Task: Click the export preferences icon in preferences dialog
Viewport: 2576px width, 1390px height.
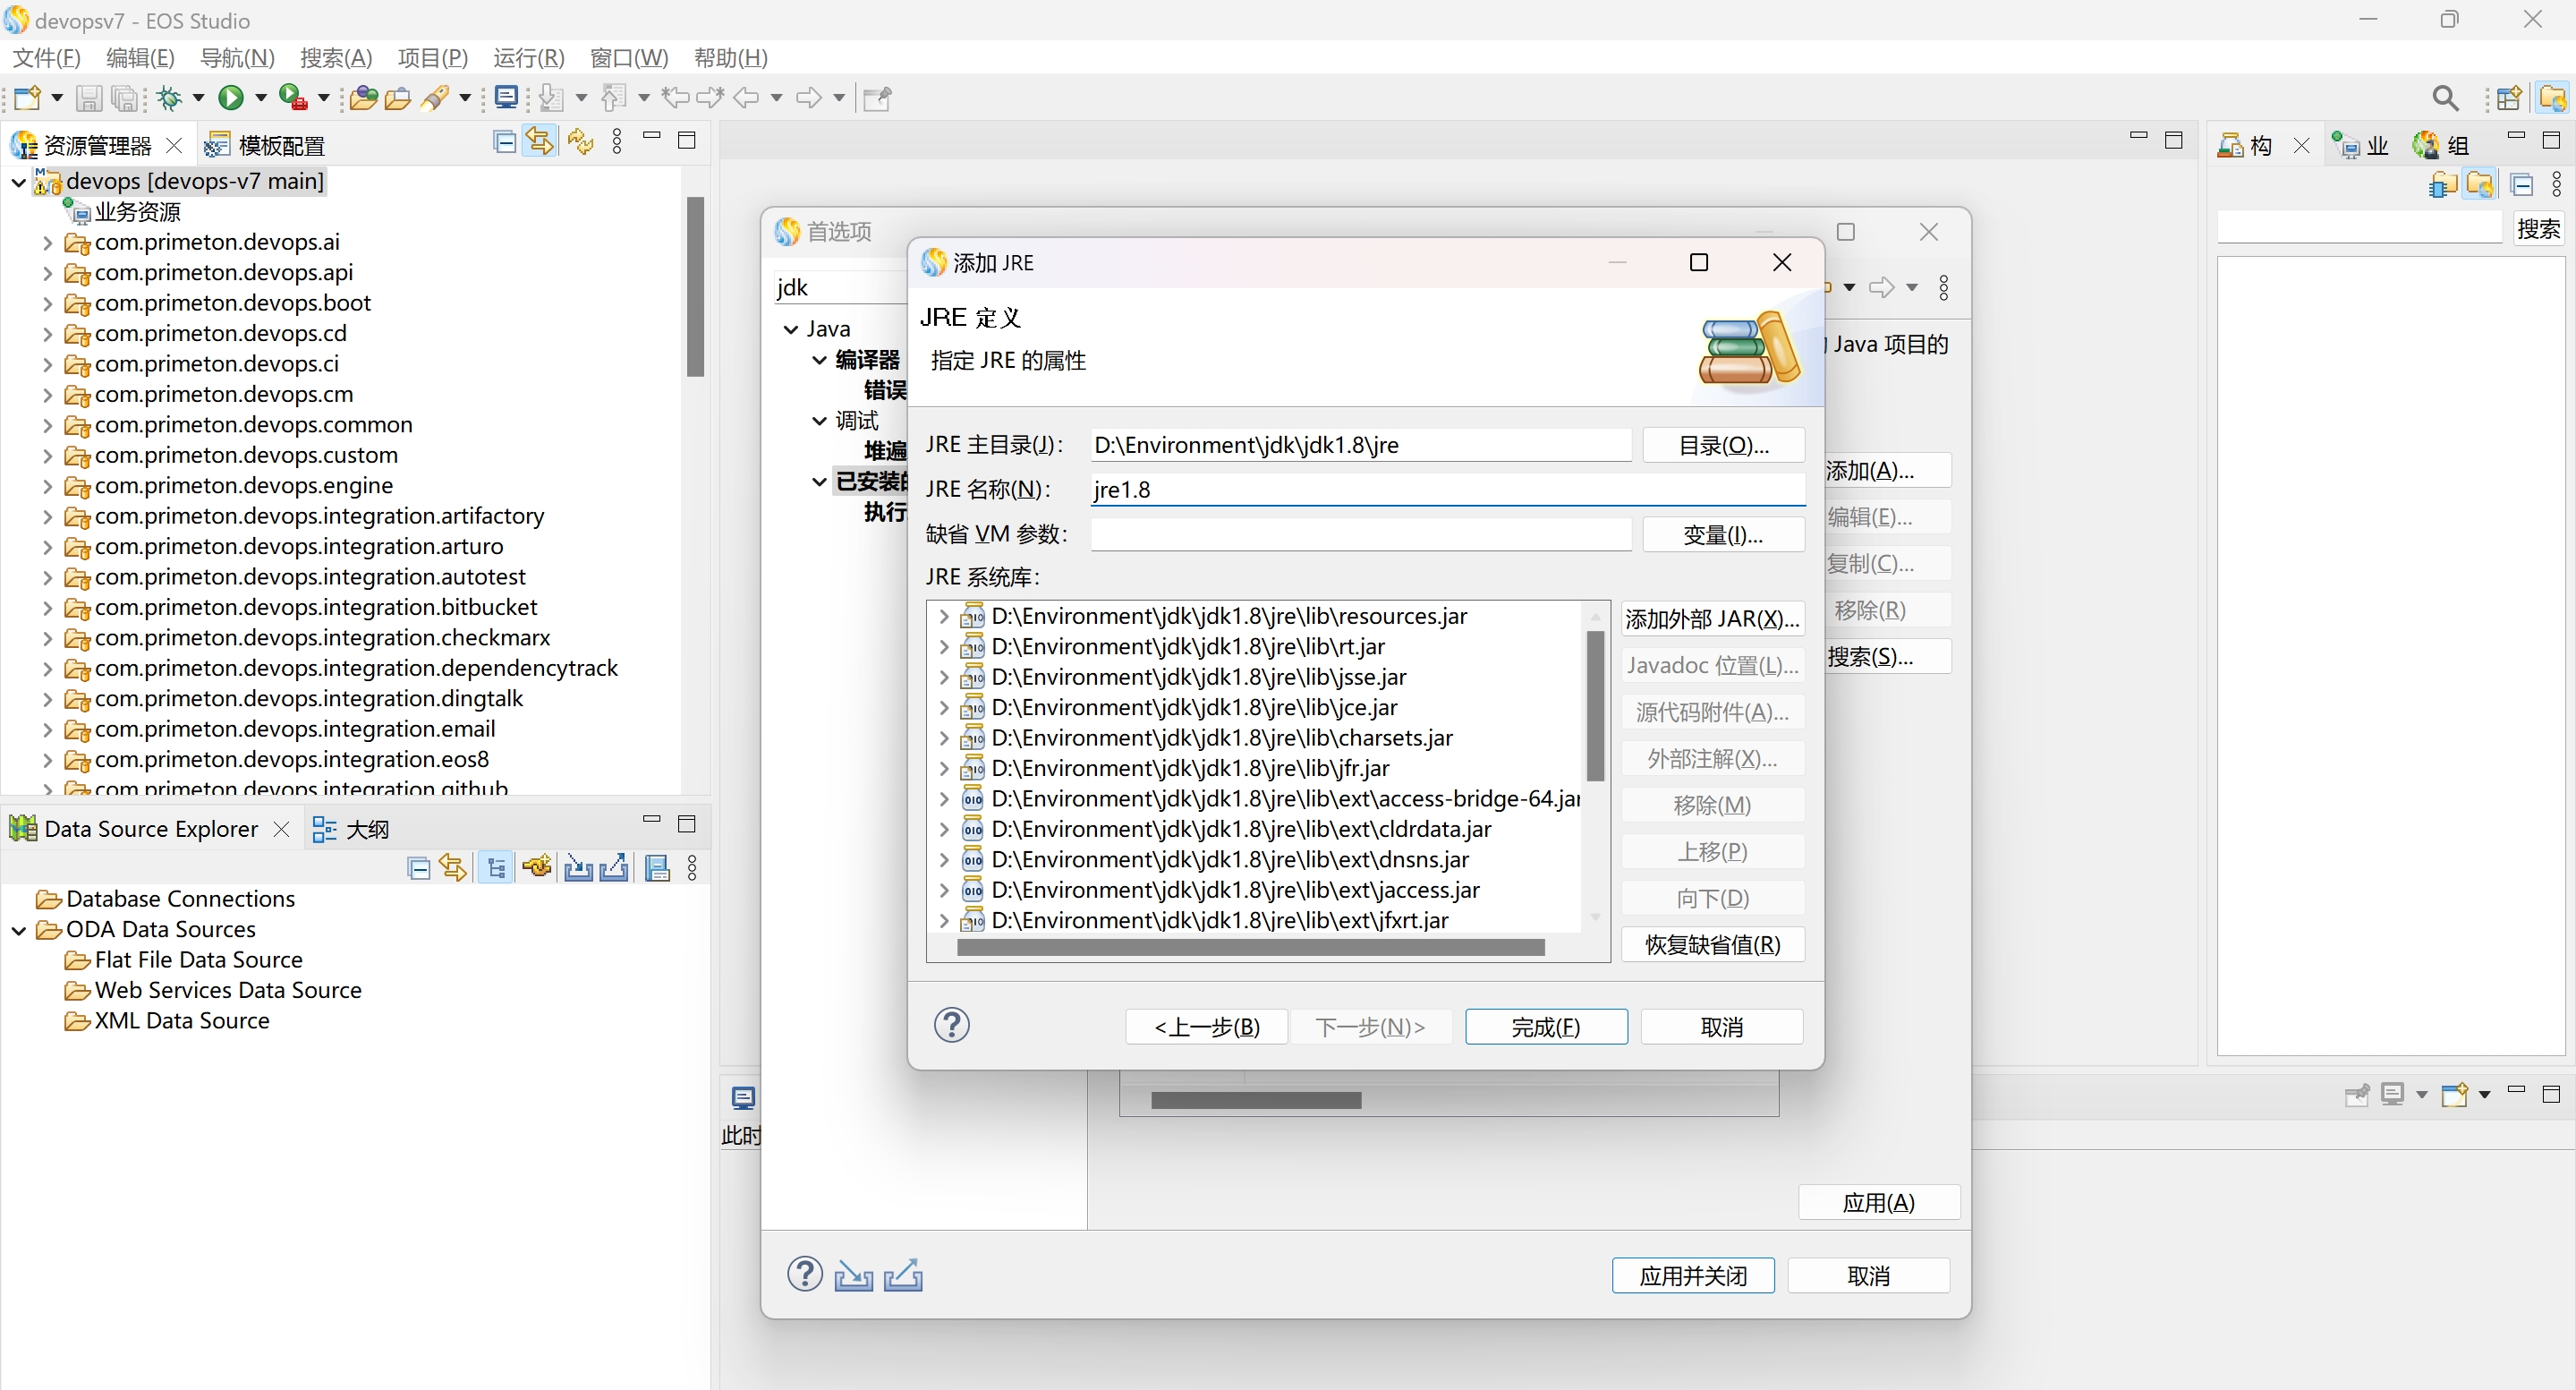Action: coord(903,1275)
